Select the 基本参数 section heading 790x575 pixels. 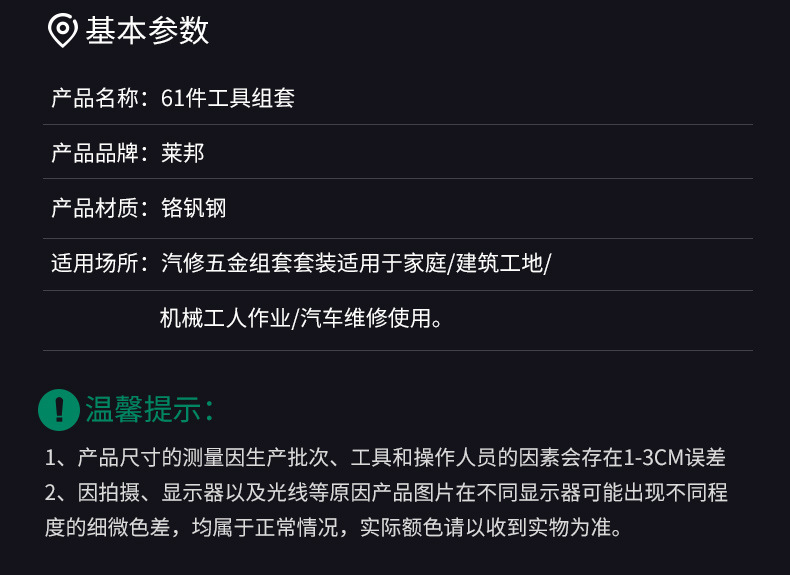click(x=147, y=31)
